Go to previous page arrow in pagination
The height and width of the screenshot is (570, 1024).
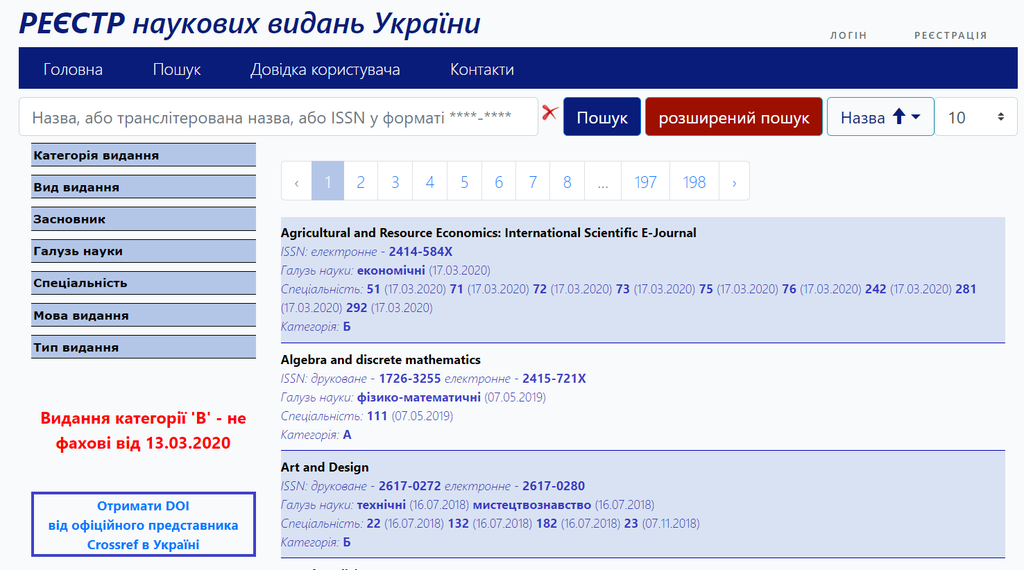click(x=296, y=182)
